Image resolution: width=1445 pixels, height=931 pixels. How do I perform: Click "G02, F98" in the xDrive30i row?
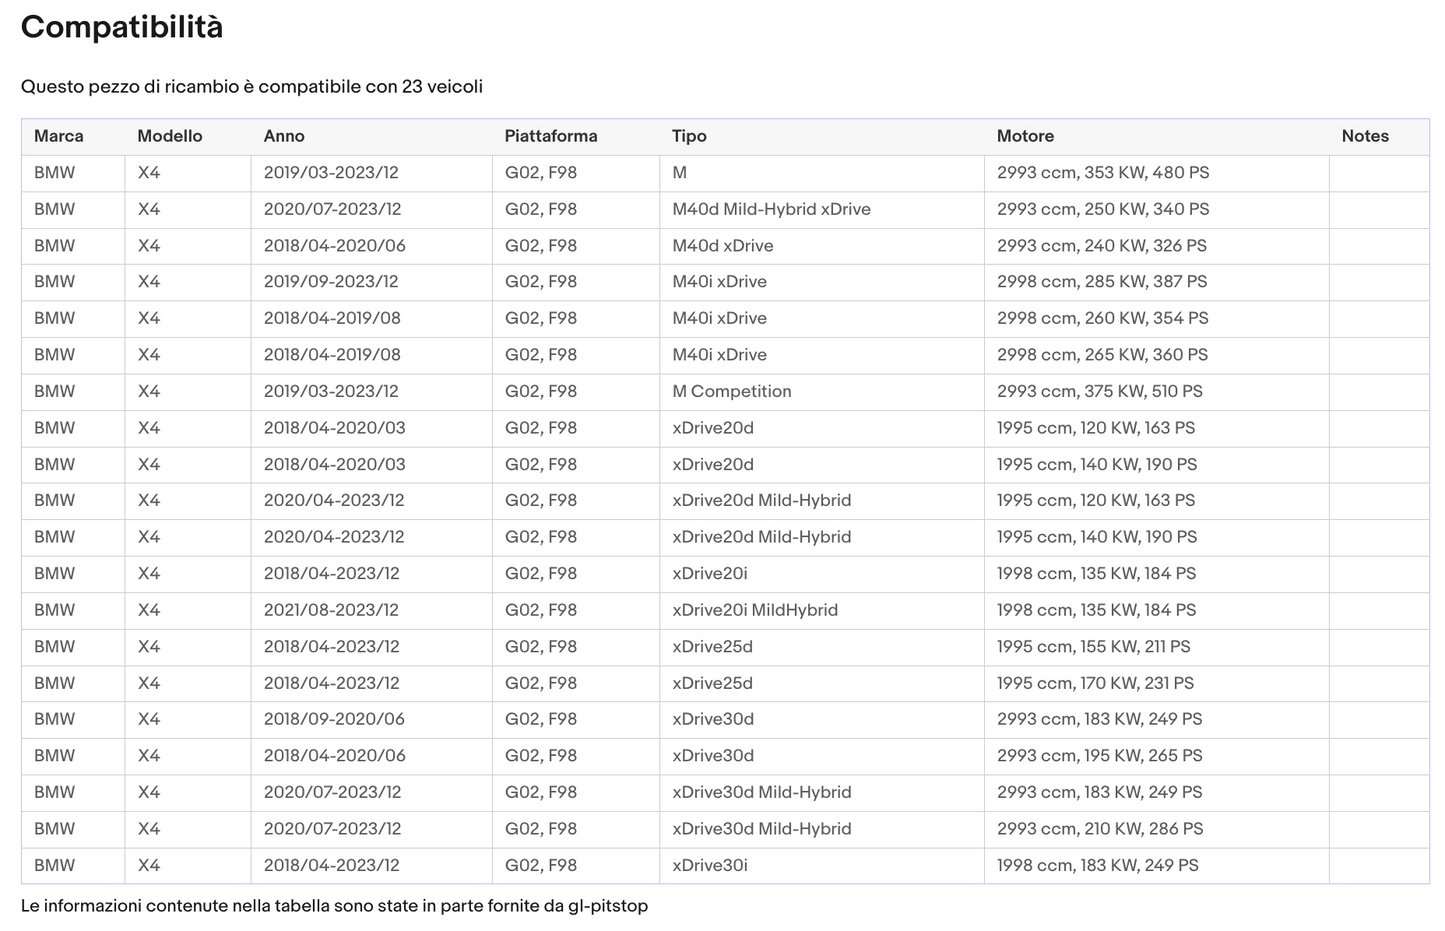541,866
